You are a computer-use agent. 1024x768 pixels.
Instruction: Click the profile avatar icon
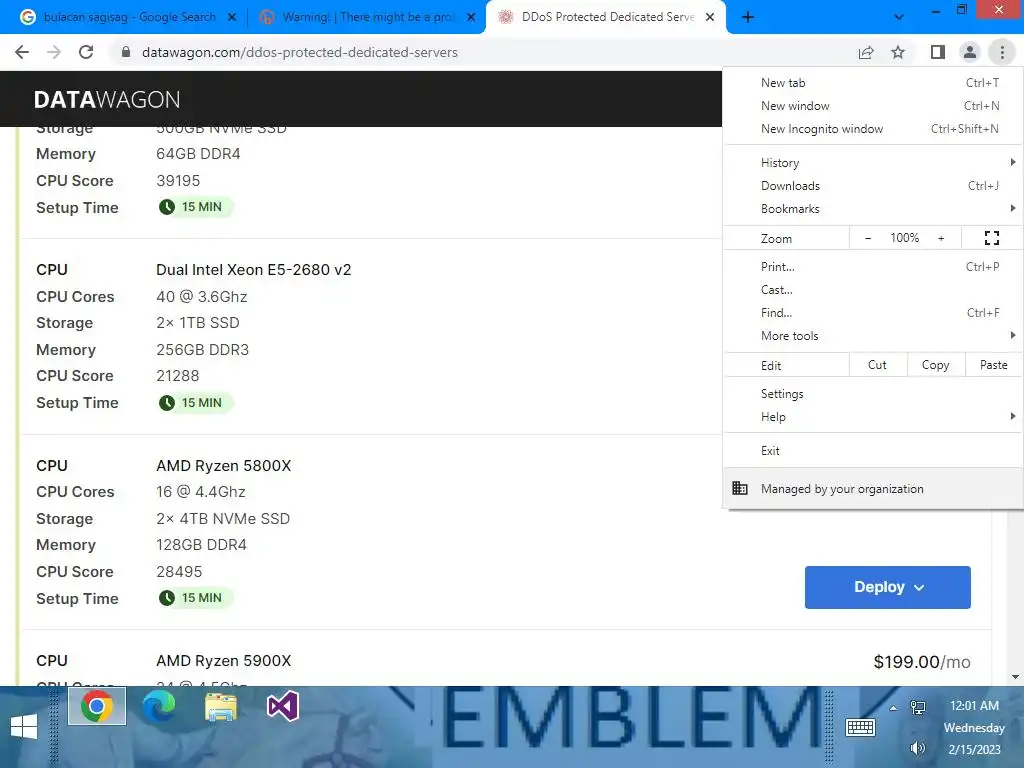970,52
